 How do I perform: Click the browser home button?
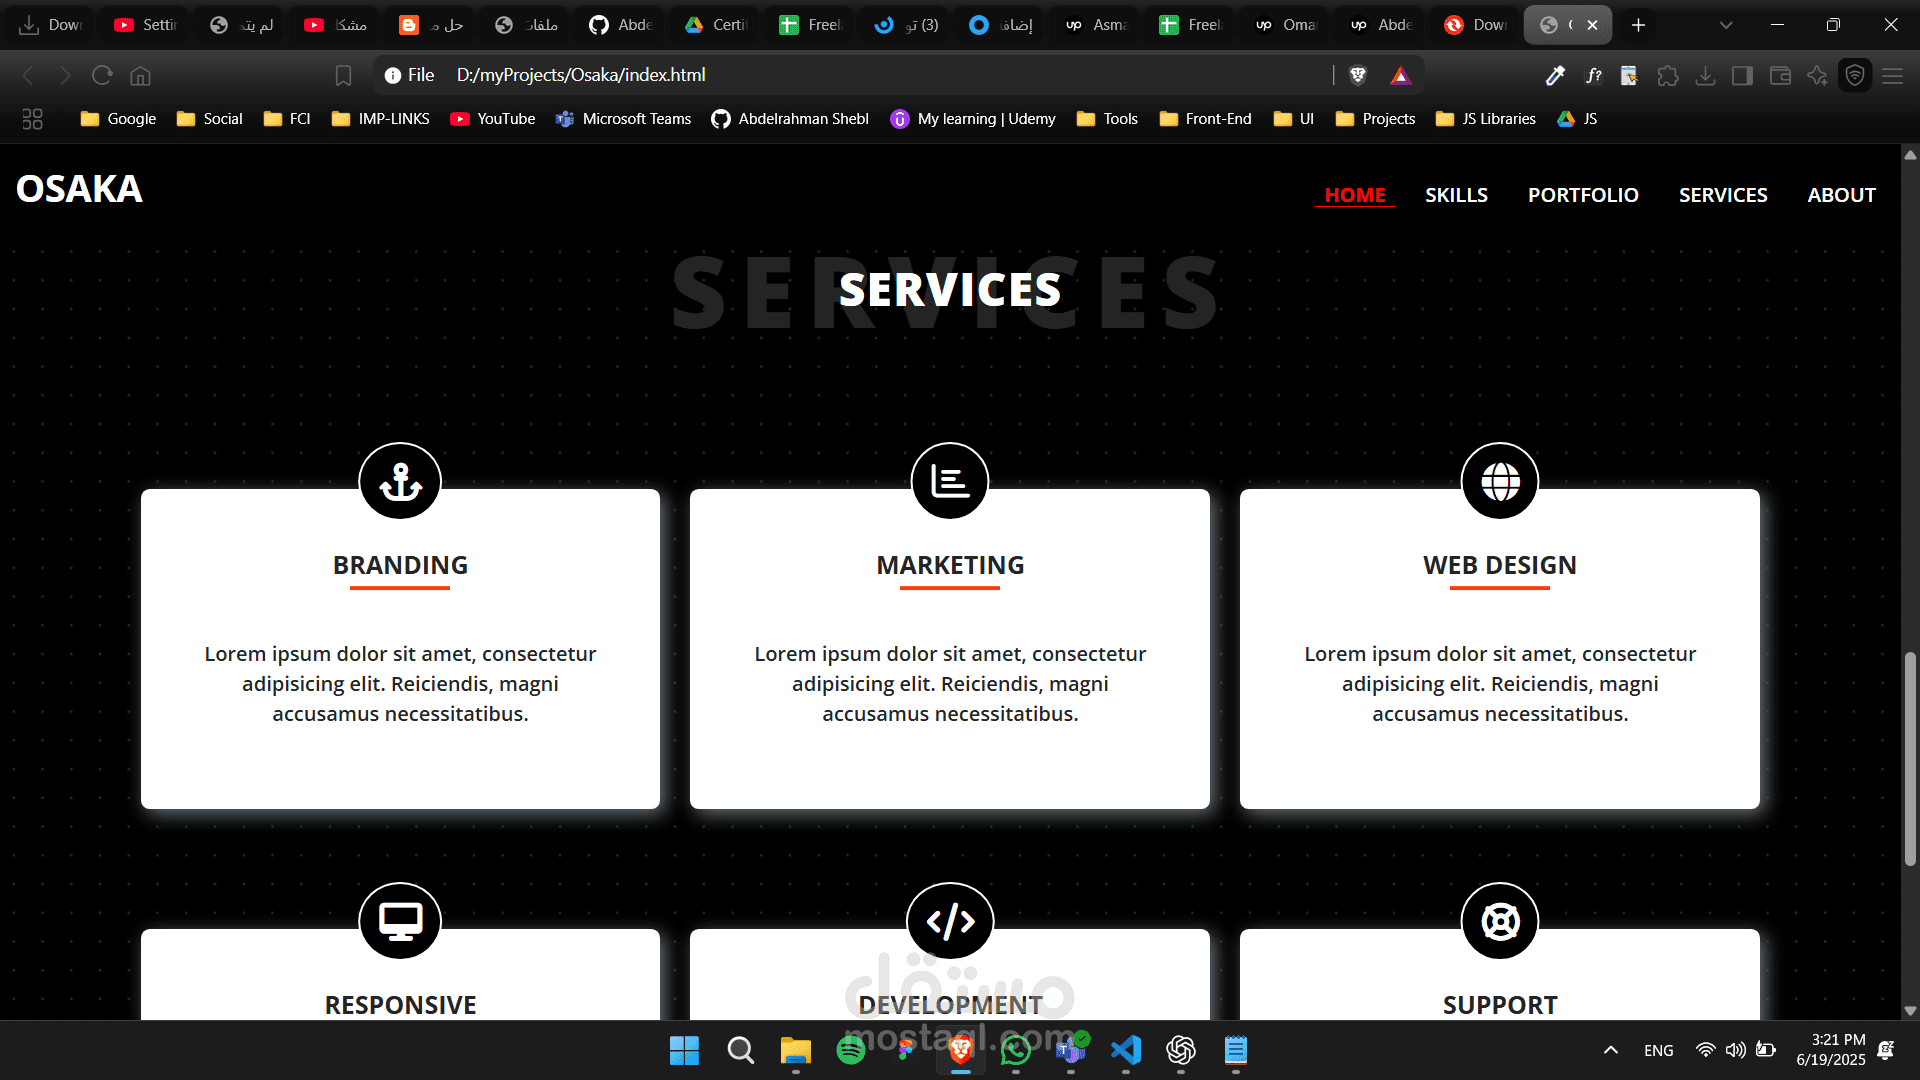[141, 75]
